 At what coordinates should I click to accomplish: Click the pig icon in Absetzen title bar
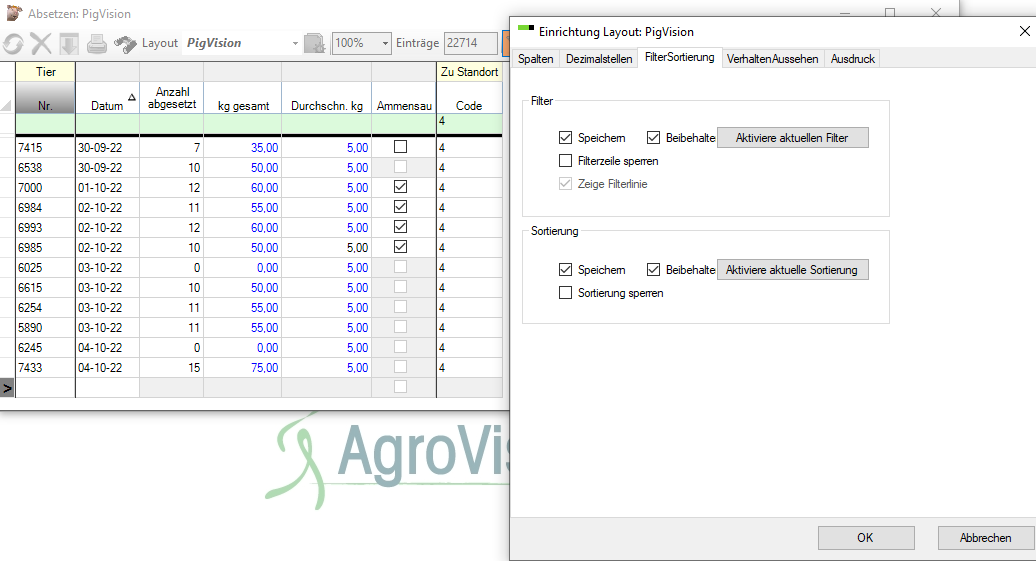(14, 13)
